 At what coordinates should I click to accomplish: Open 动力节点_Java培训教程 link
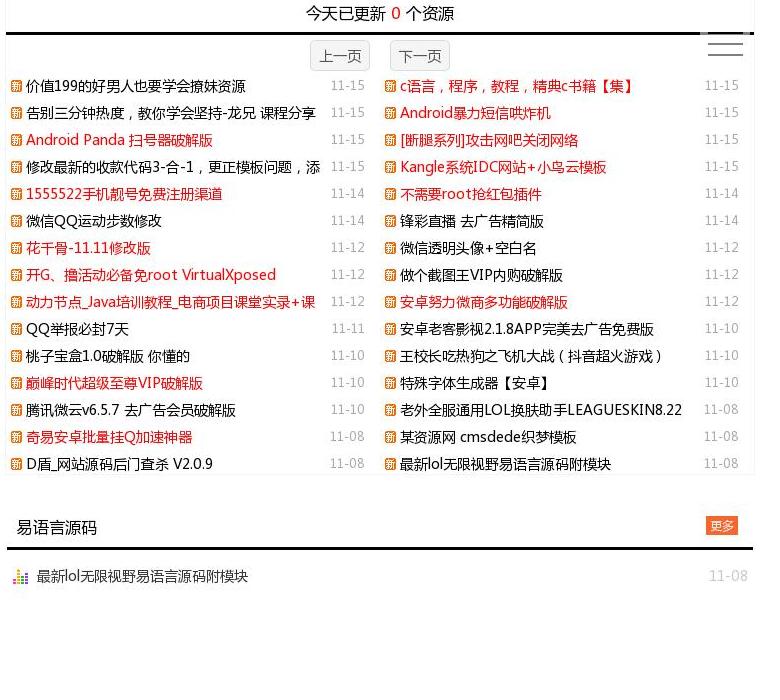coord(171,302)
